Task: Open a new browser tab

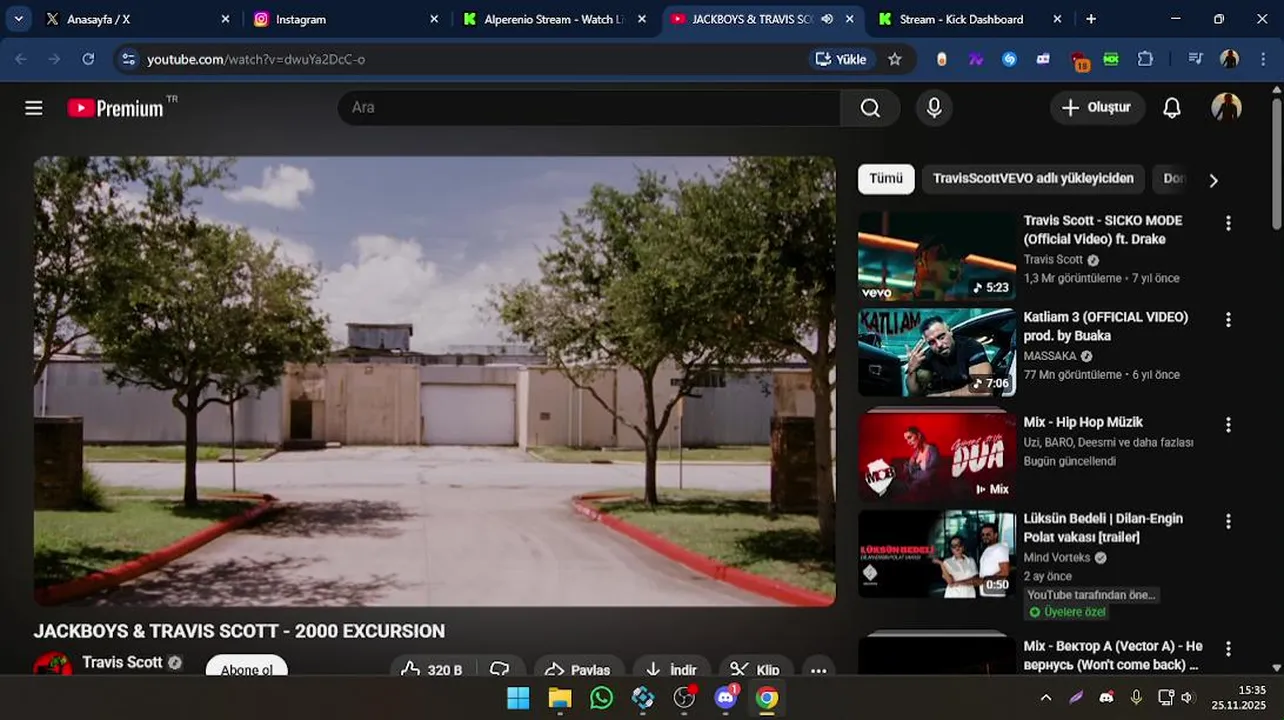Action: click(x=1091, y=19)
